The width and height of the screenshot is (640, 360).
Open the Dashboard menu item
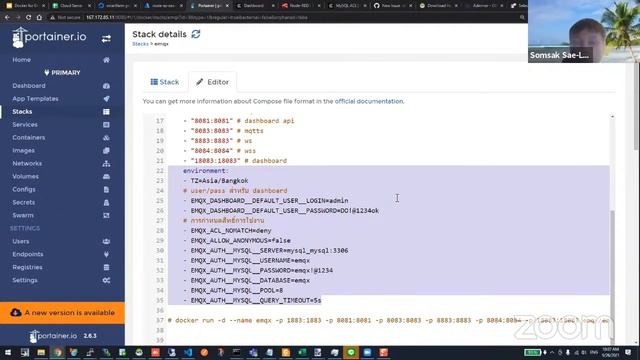29,86
